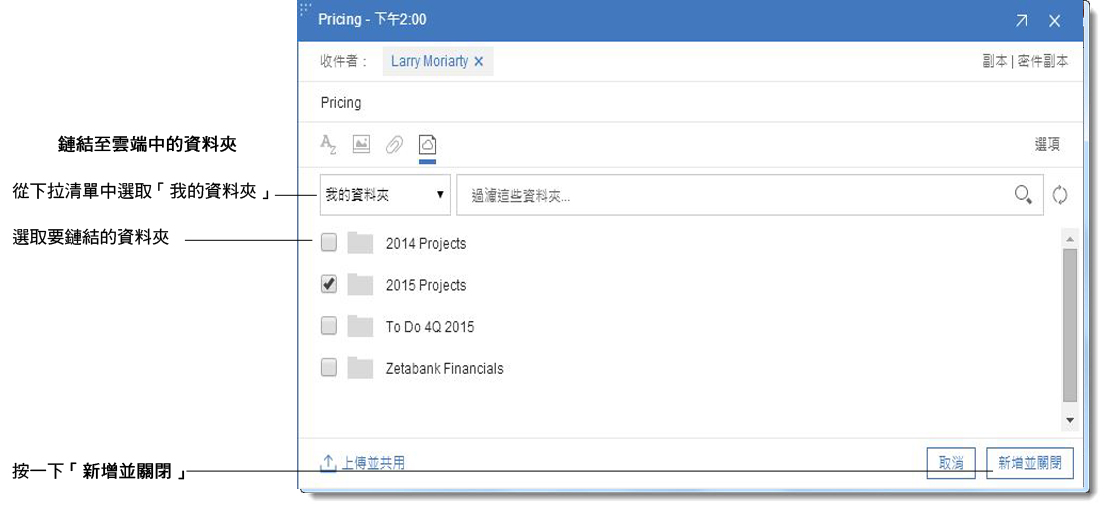The width and height of the screenshot is (1105, 508).
Task: Open the 我的資料夾 dropdown list
Action: point(385,195)
